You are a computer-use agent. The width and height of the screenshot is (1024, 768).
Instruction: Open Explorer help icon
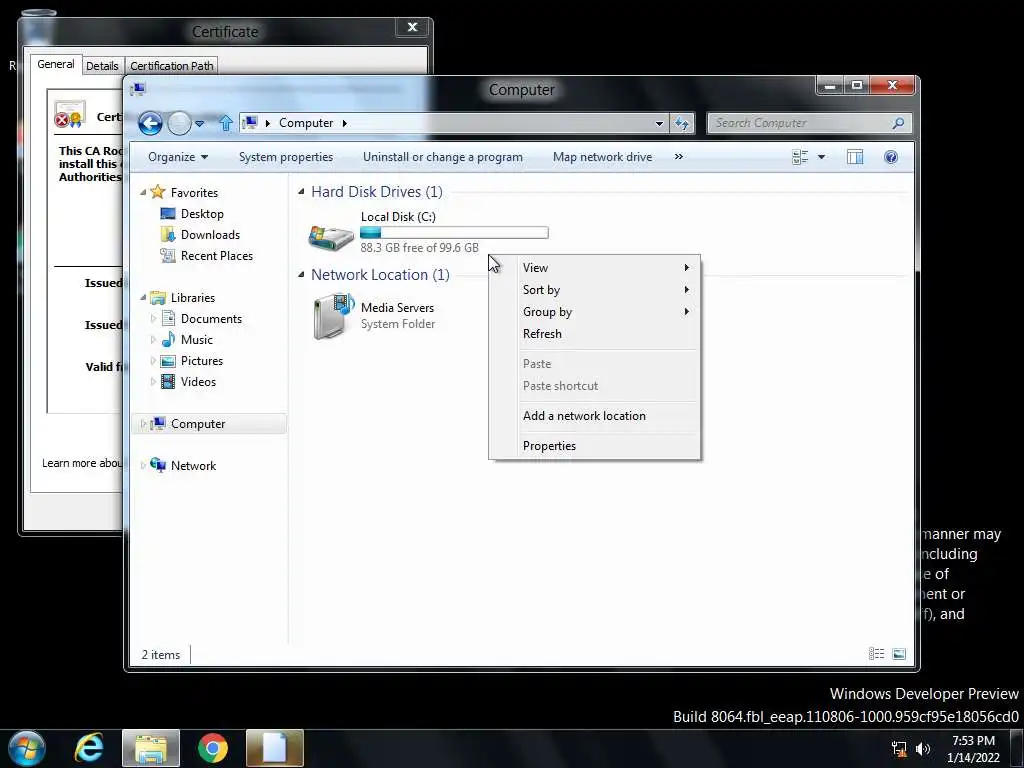tap(891, 157)
